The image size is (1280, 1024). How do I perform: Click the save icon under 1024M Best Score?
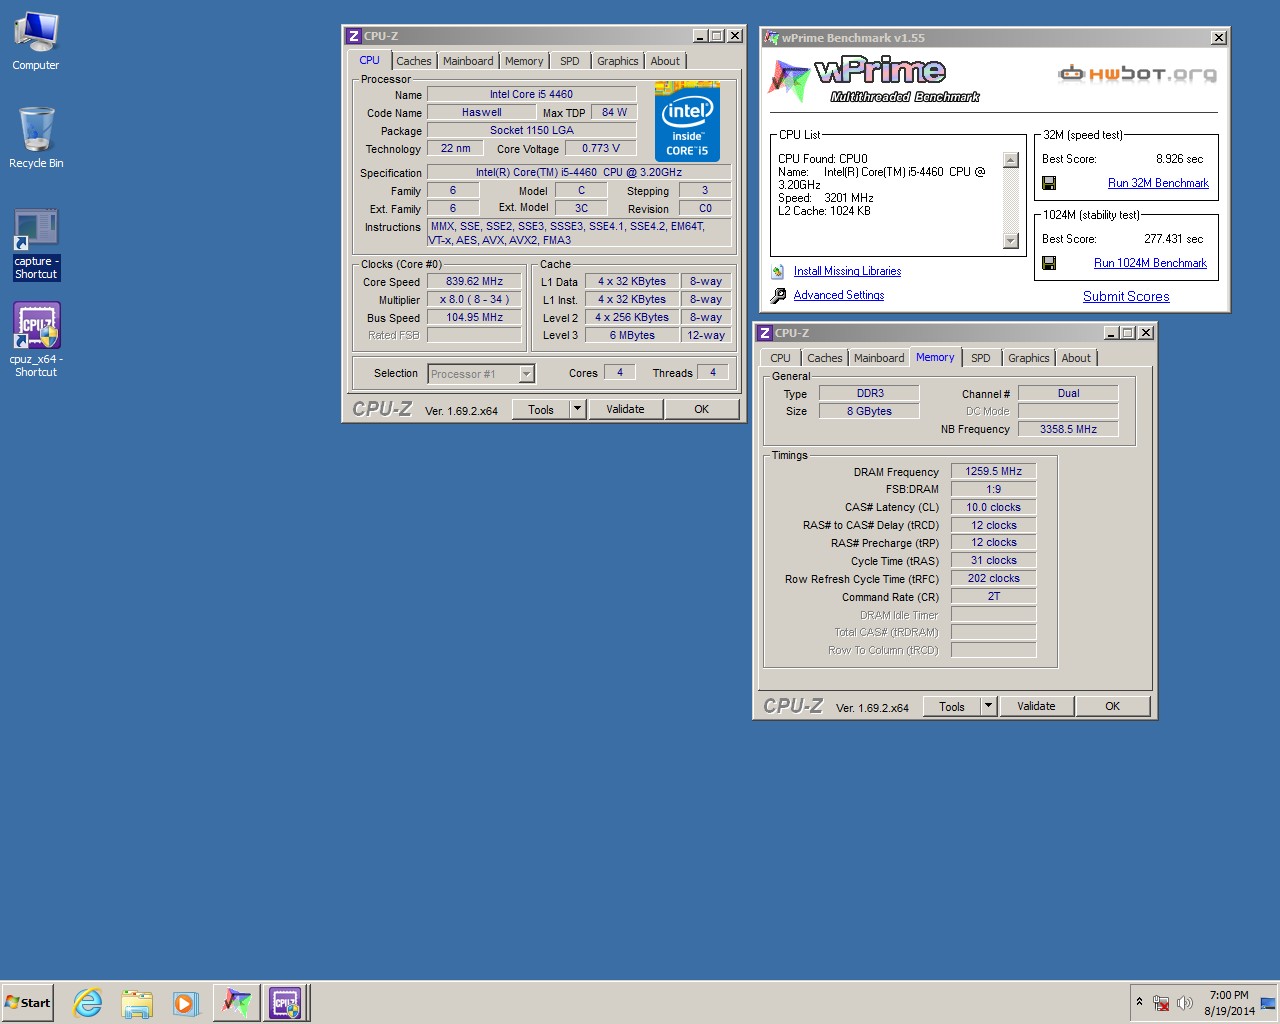1049,263
